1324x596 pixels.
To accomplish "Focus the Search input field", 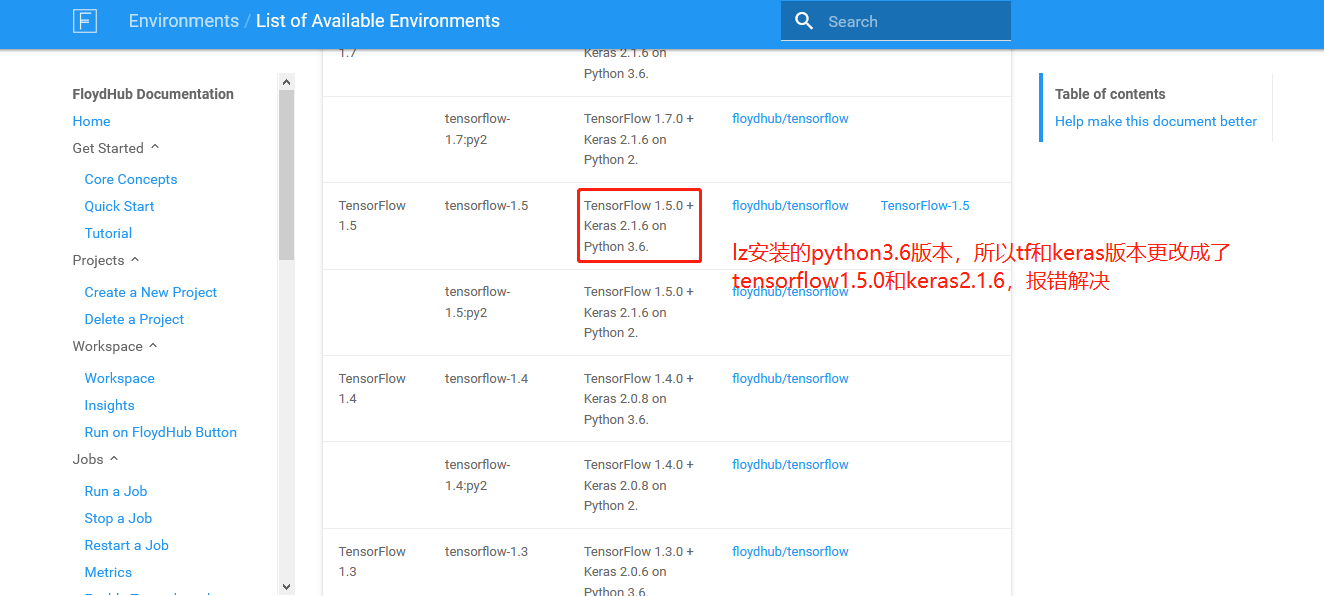I will pos(896,21).
